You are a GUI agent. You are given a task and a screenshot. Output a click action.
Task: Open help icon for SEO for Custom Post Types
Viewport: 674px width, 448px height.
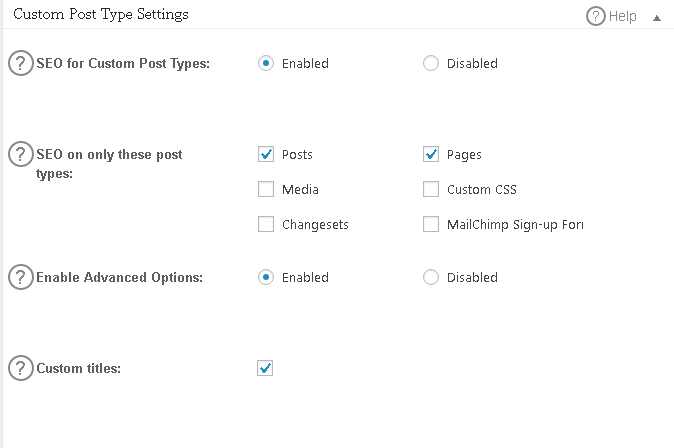(x=21, y=63)
